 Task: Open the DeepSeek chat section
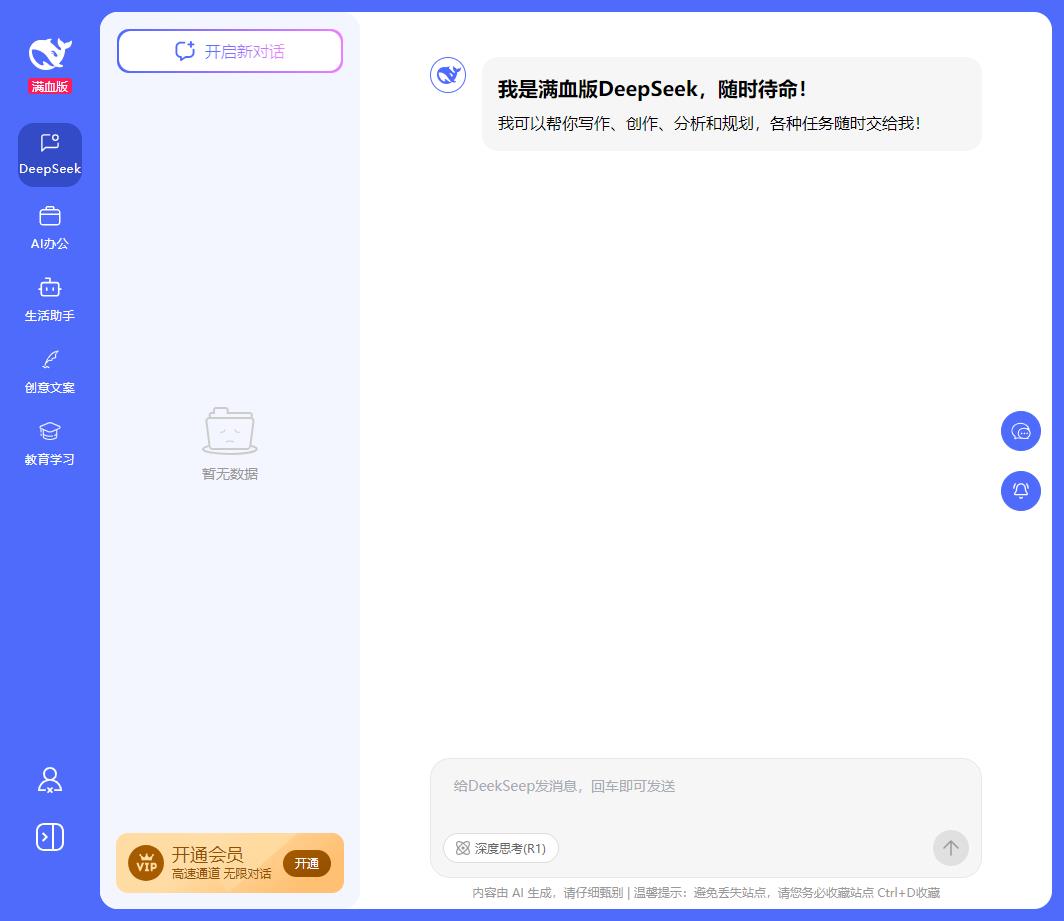coord(50,155)
